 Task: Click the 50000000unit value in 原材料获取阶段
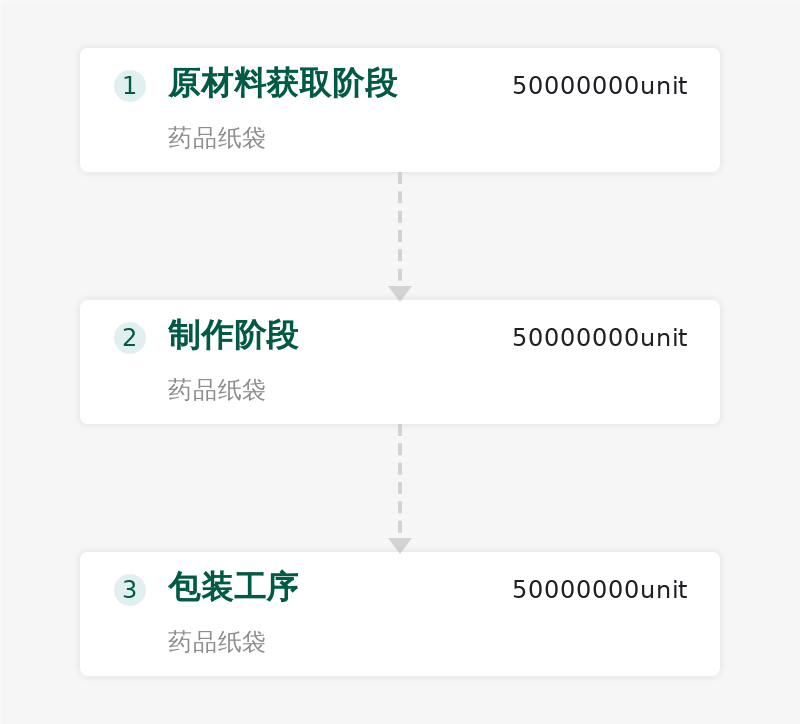pos(599,86)
